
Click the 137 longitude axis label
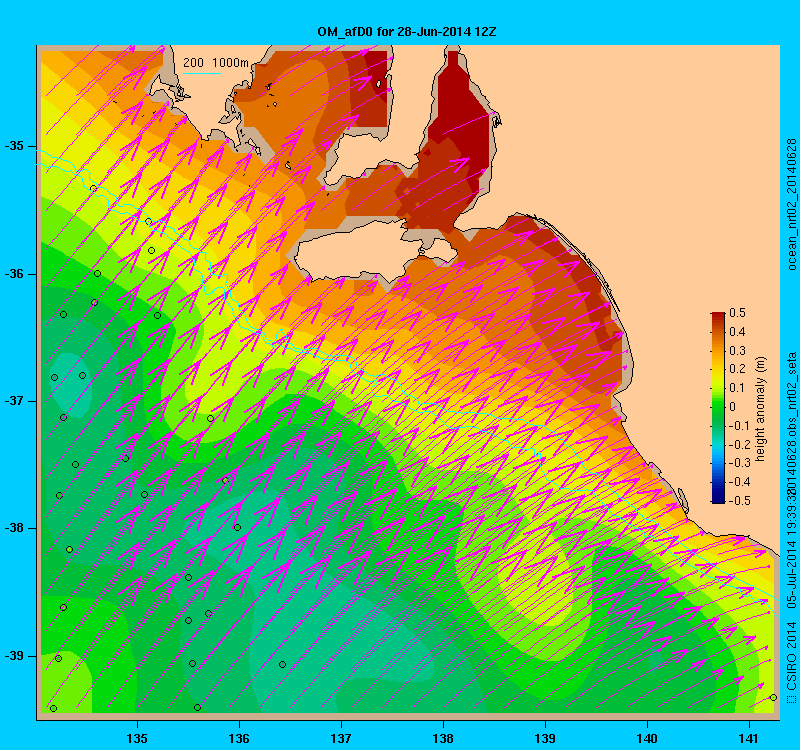tap(341, 739)
